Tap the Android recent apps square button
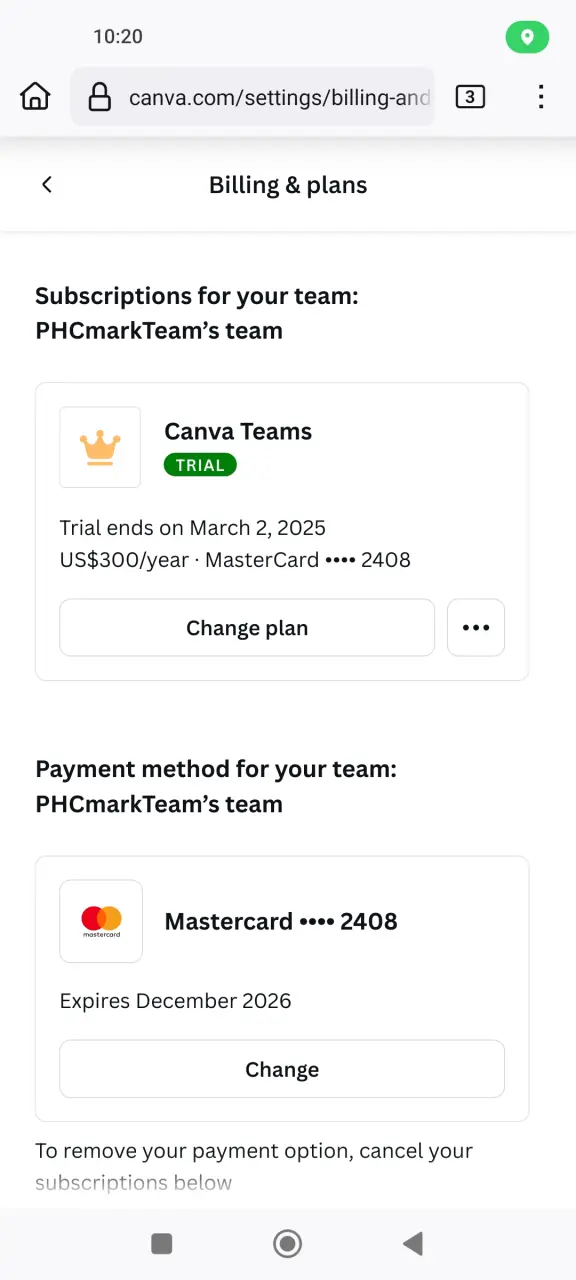This screenshot has height=1280, width=576. coord(162,1243)
